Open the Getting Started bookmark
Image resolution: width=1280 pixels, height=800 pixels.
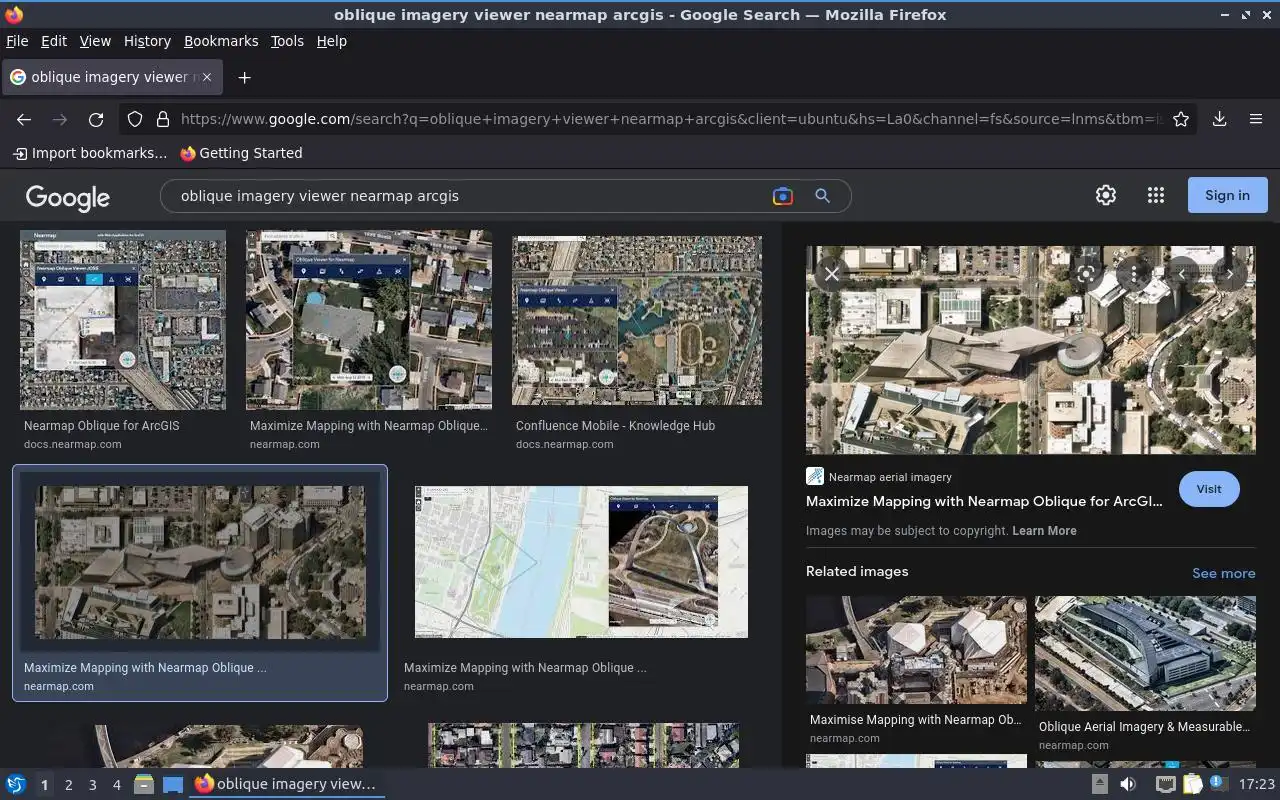[241, 153]
